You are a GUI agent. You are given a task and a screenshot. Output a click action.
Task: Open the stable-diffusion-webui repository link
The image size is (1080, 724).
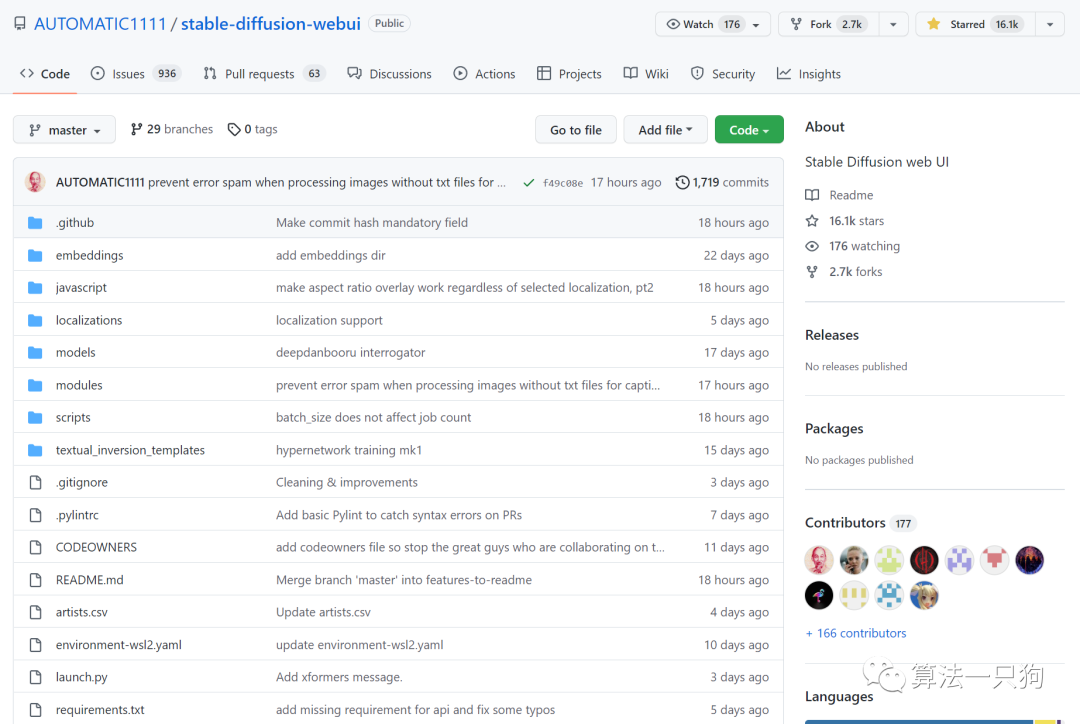point(271,24)
